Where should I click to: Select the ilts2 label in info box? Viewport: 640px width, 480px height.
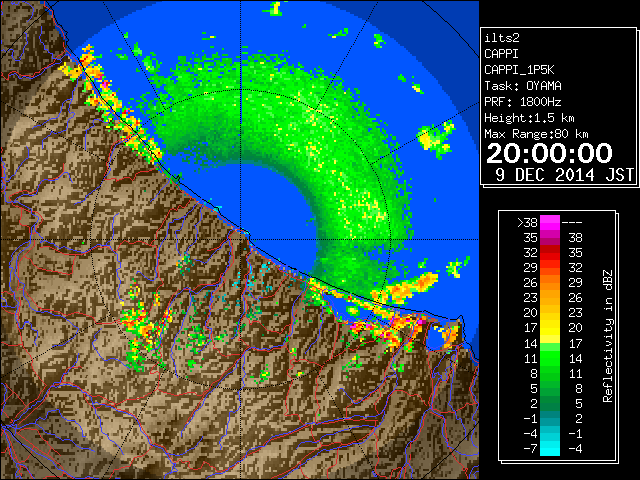click(502, 38)
